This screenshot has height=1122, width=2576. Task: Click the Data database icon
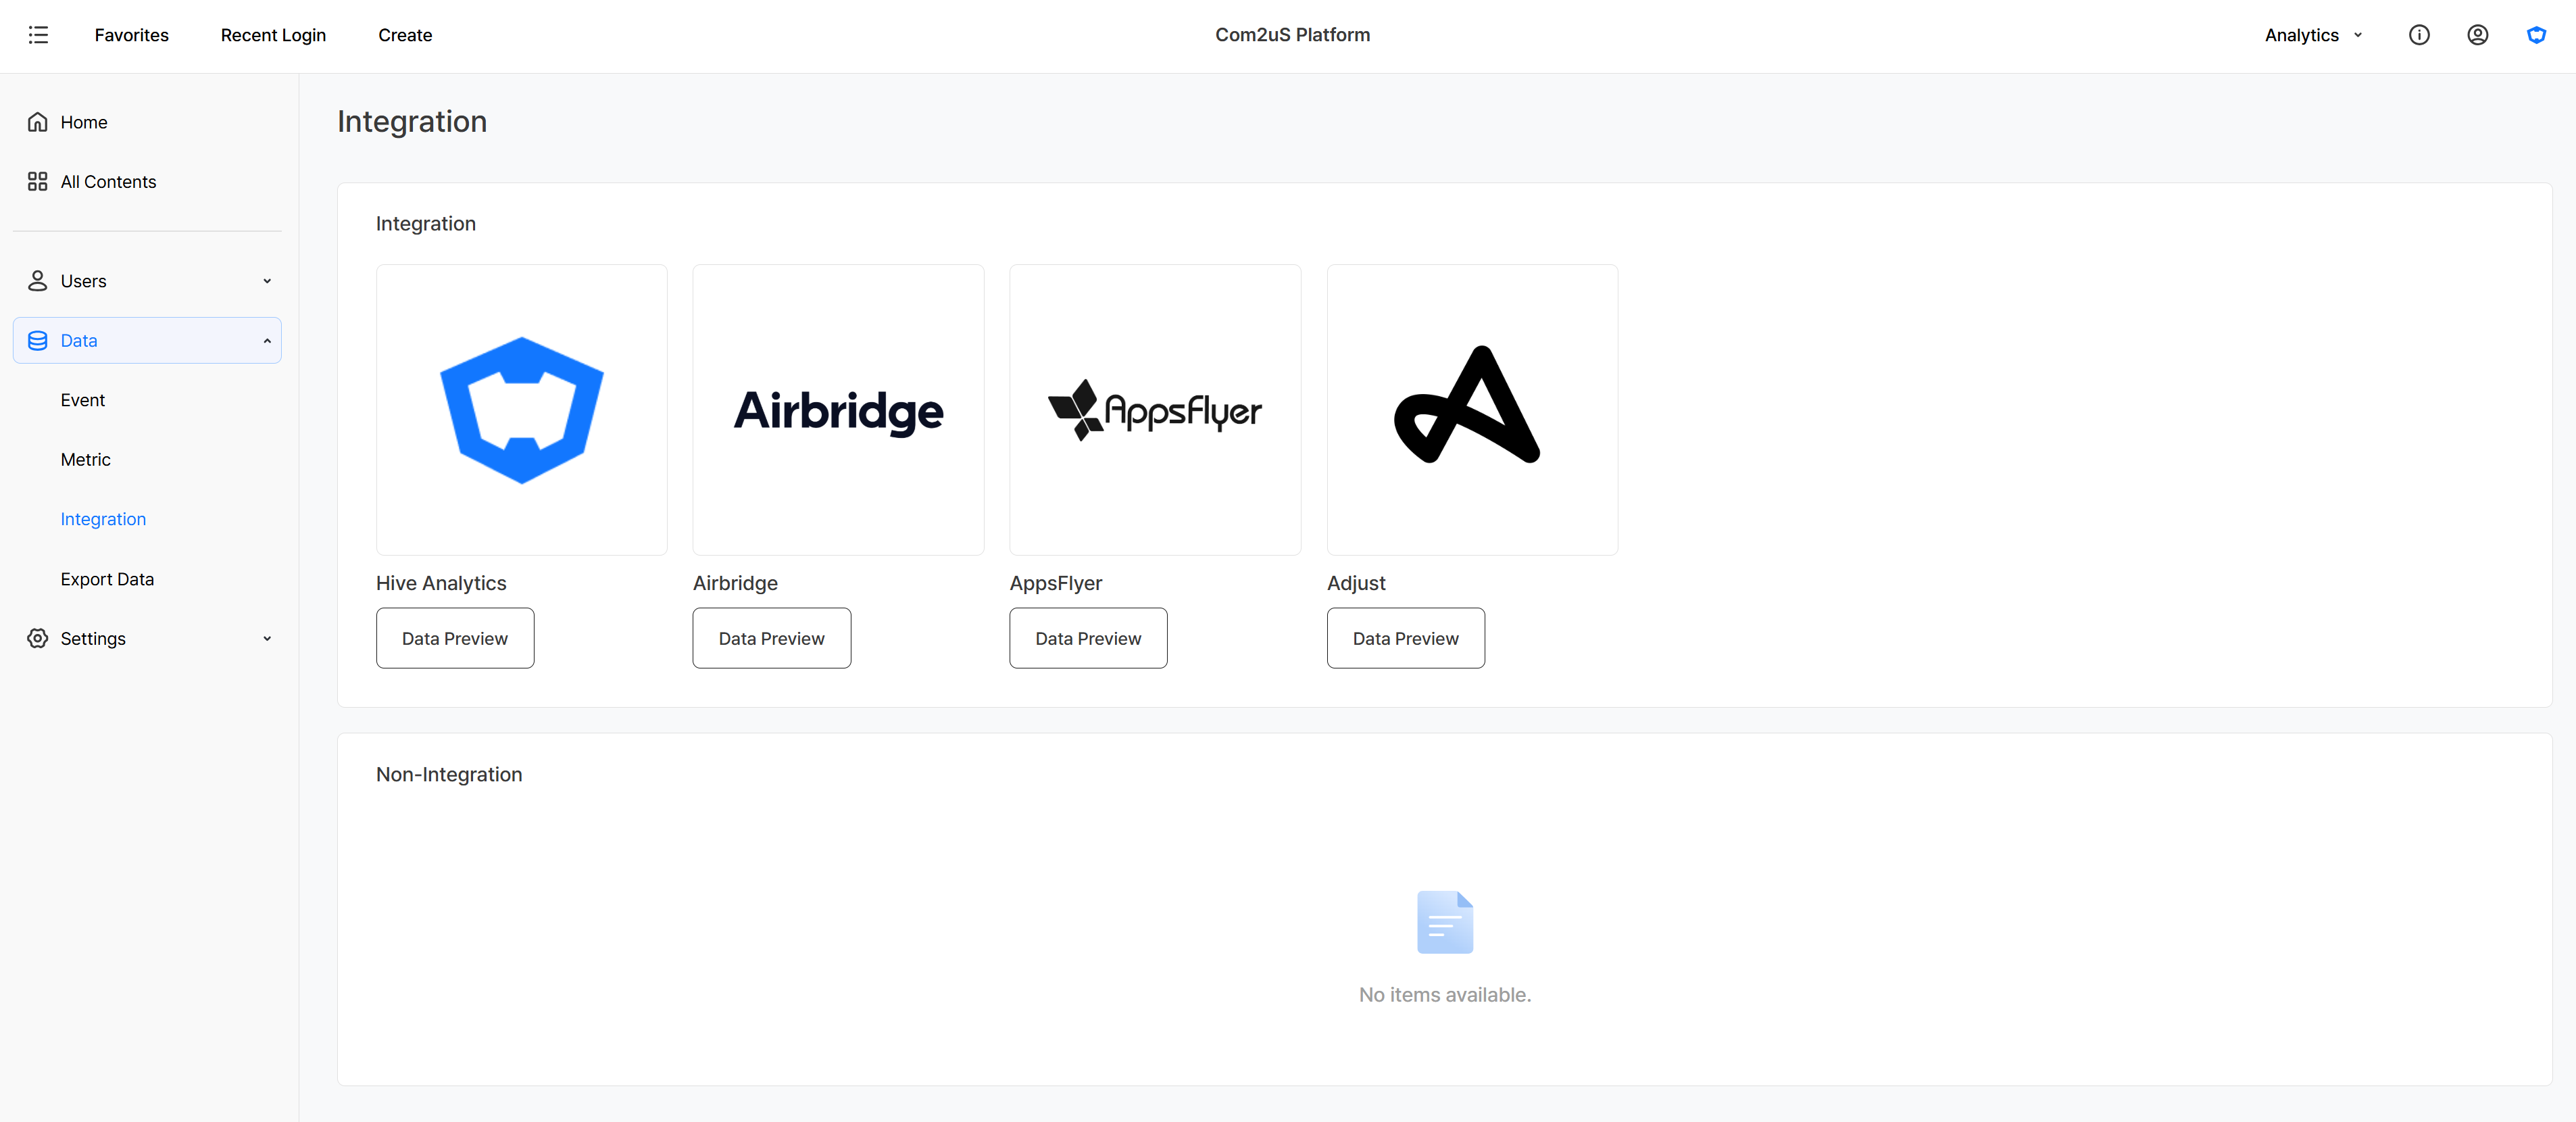click(38, 341)
